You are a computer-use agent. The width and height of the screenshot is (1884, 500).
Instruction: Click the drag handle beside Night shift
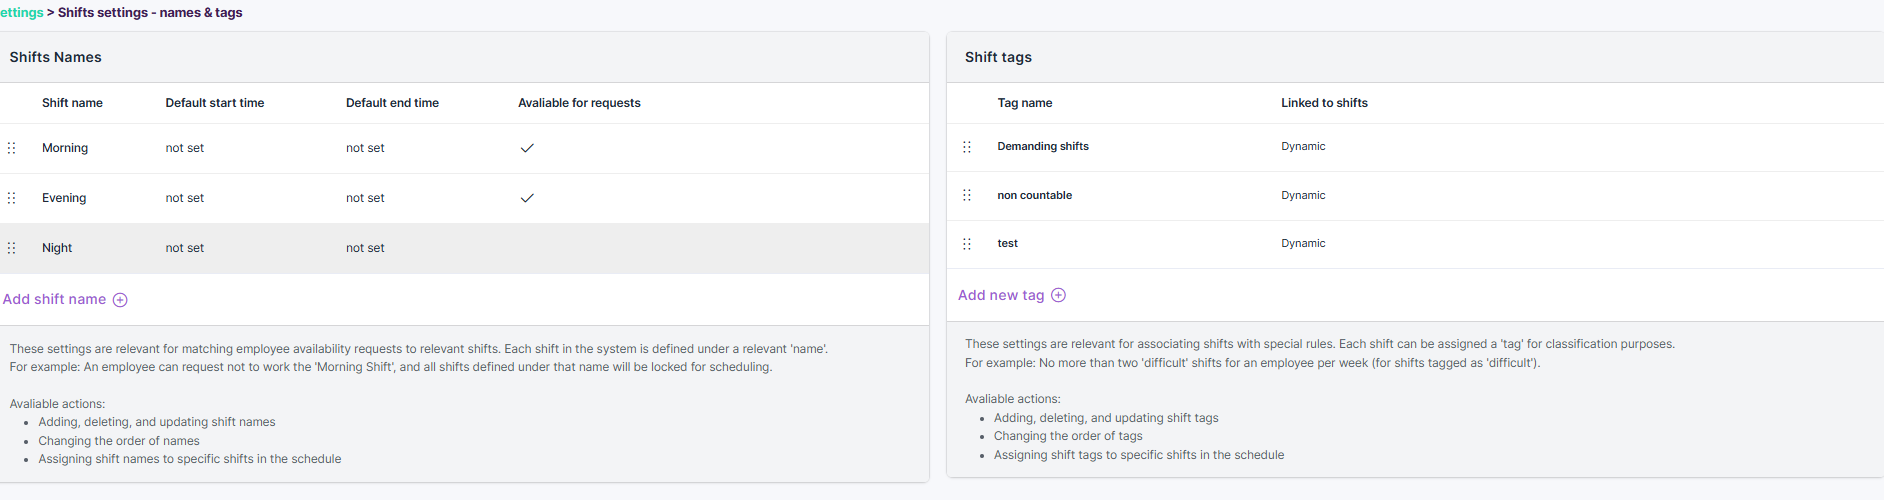[x=12, y=248]
